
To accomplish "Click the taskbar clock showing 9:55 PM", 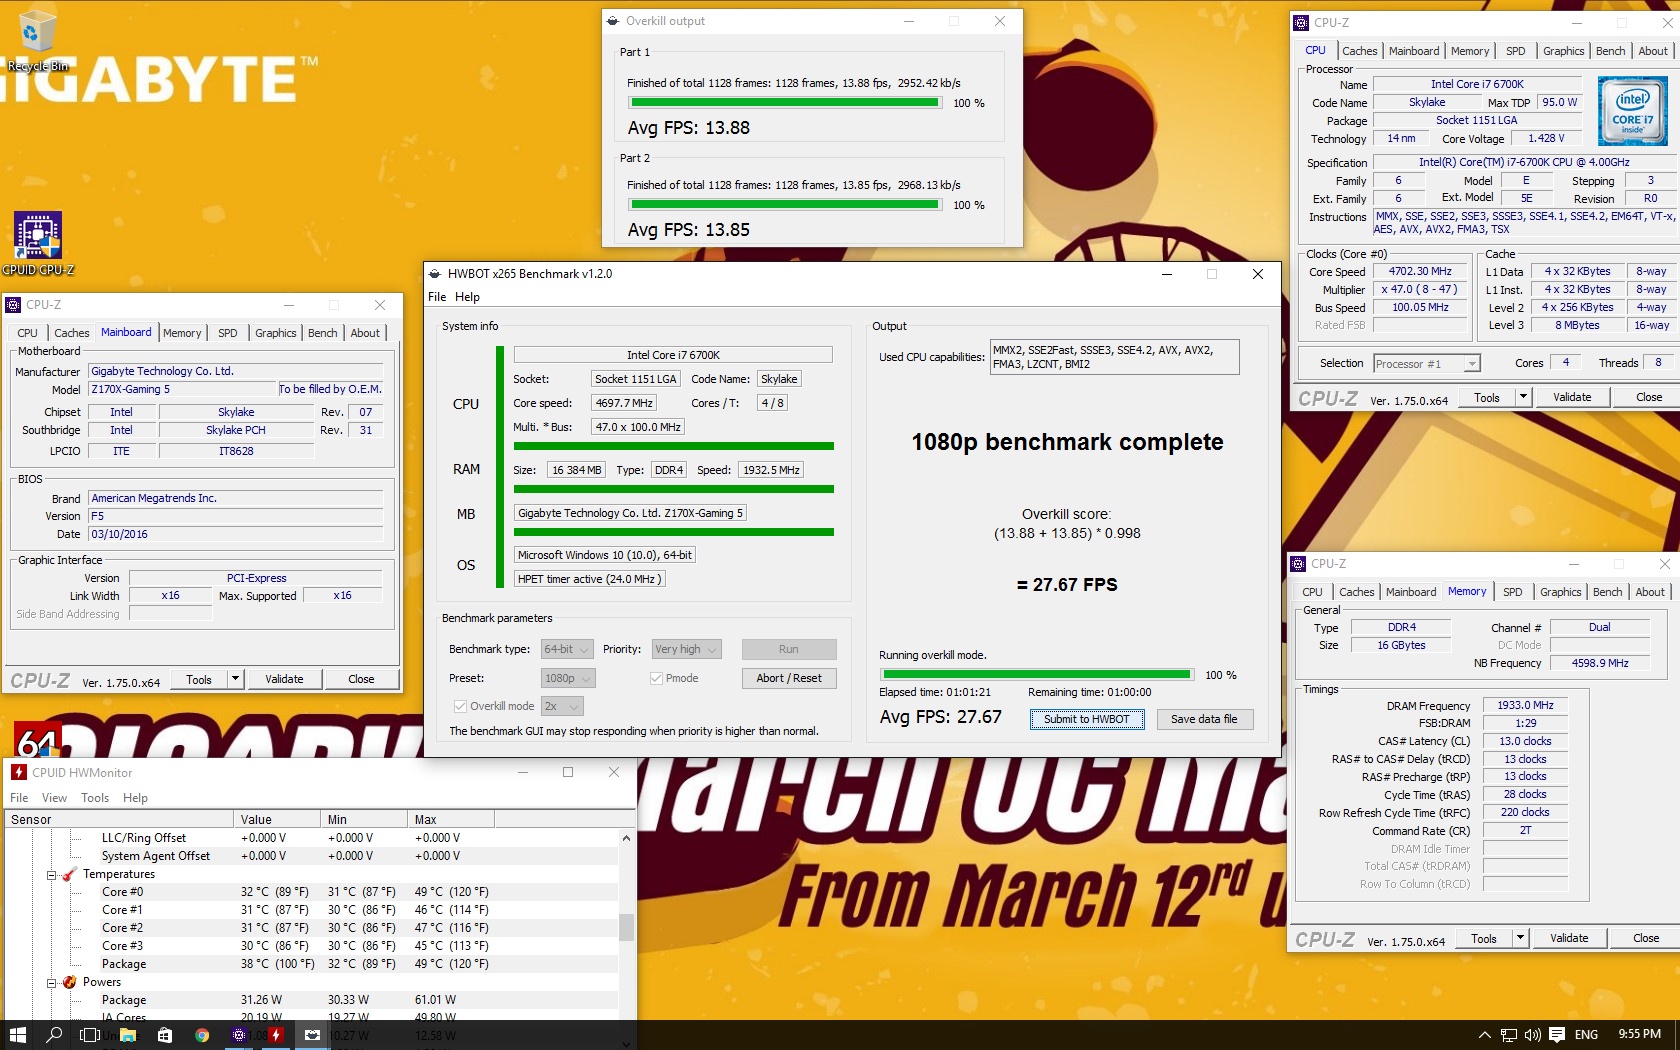I will pyautogui.click(x=1639, y=1035).
